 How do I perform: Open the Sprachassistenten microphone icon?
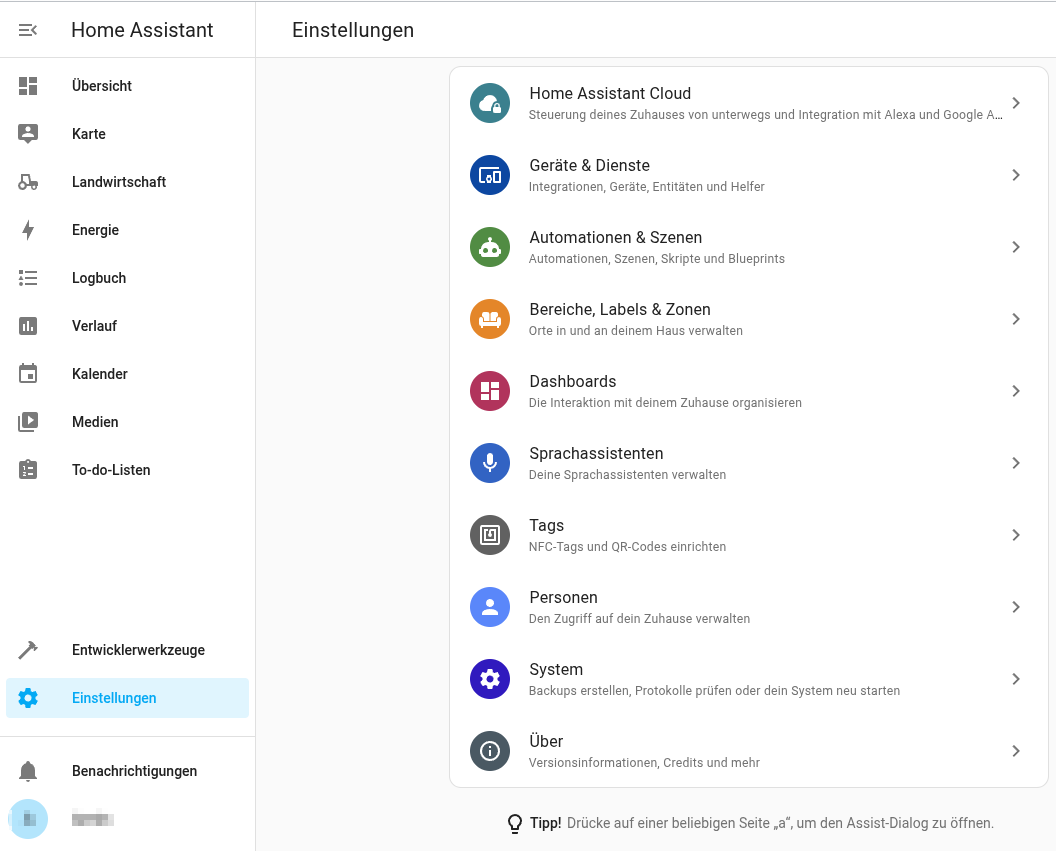point(489,463)
